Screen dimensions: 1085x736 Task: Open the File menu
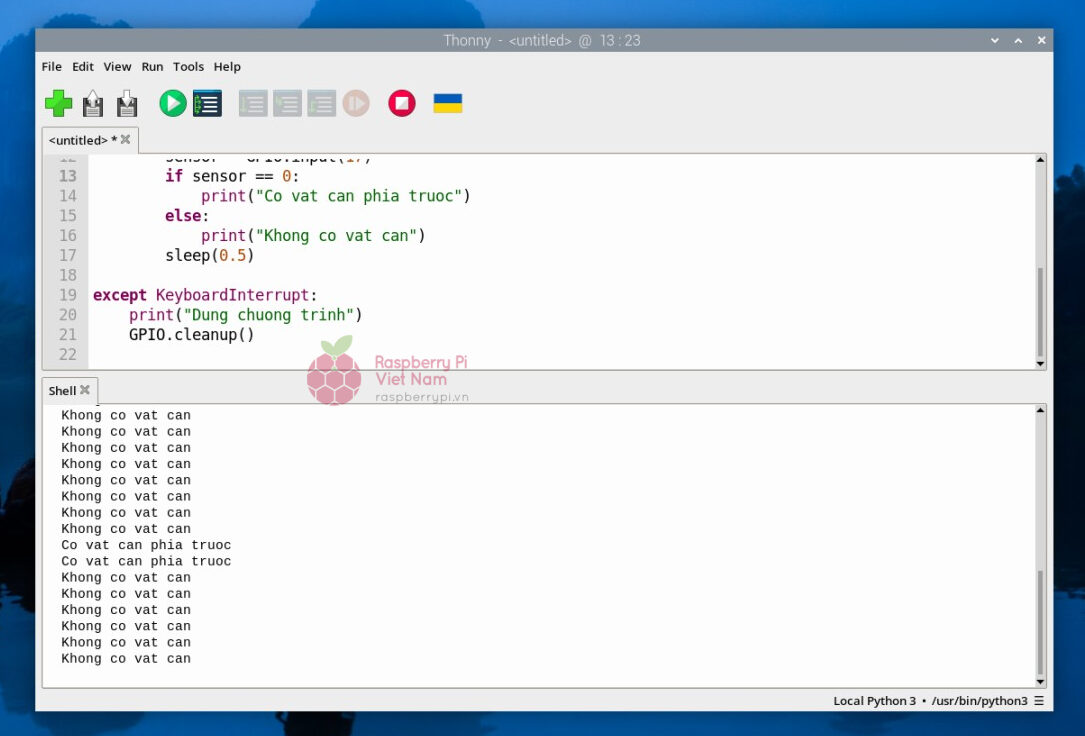point(52,67)
